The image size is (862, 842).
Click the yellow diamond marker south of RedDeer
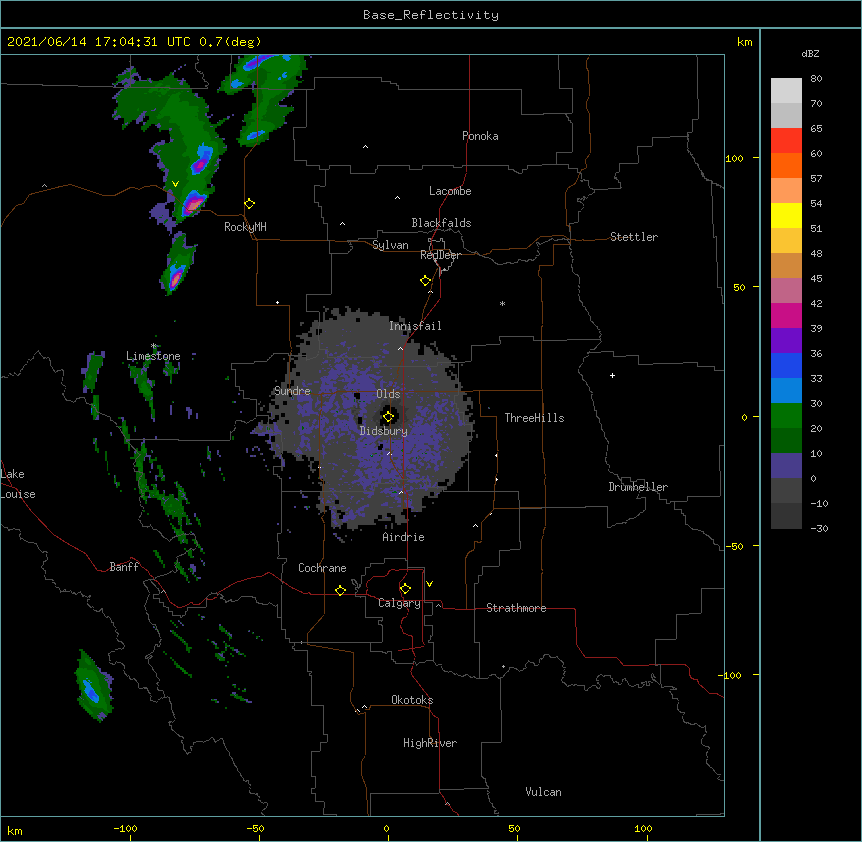click(425, 281)
